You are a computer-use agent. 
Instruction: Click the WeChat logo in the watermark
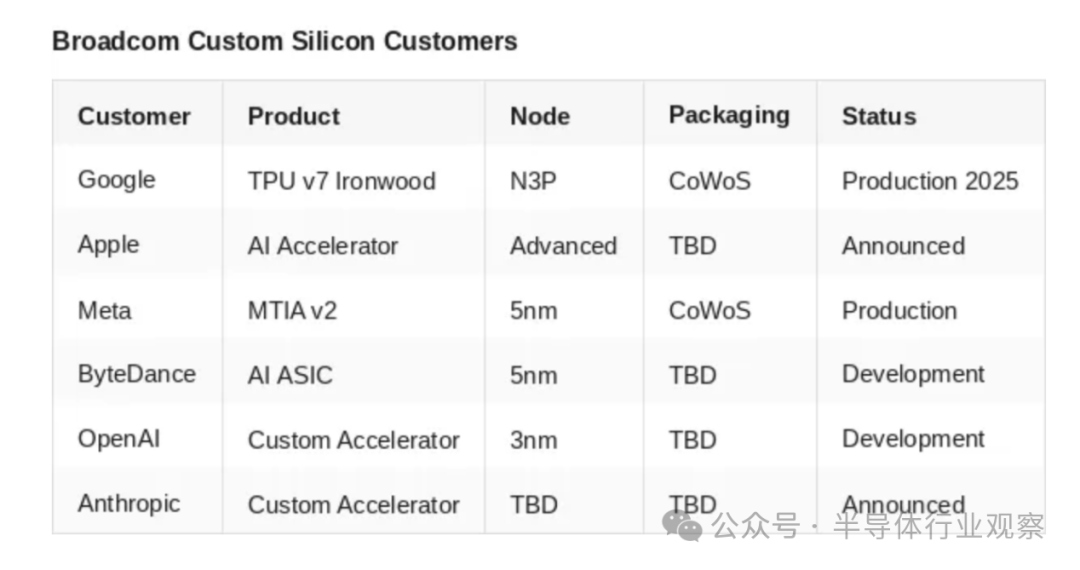[x=688, y=525]
